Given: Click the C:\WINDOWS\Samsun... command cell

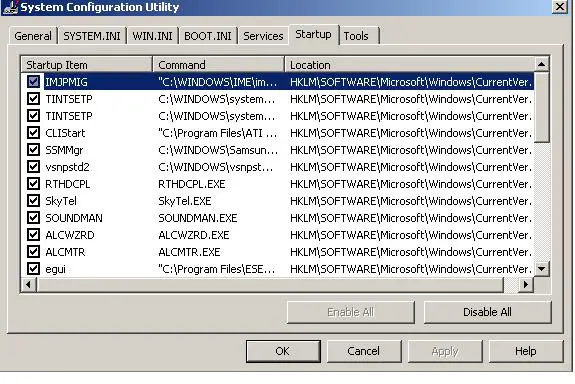Looking at the screenshot, I should 218,150.
